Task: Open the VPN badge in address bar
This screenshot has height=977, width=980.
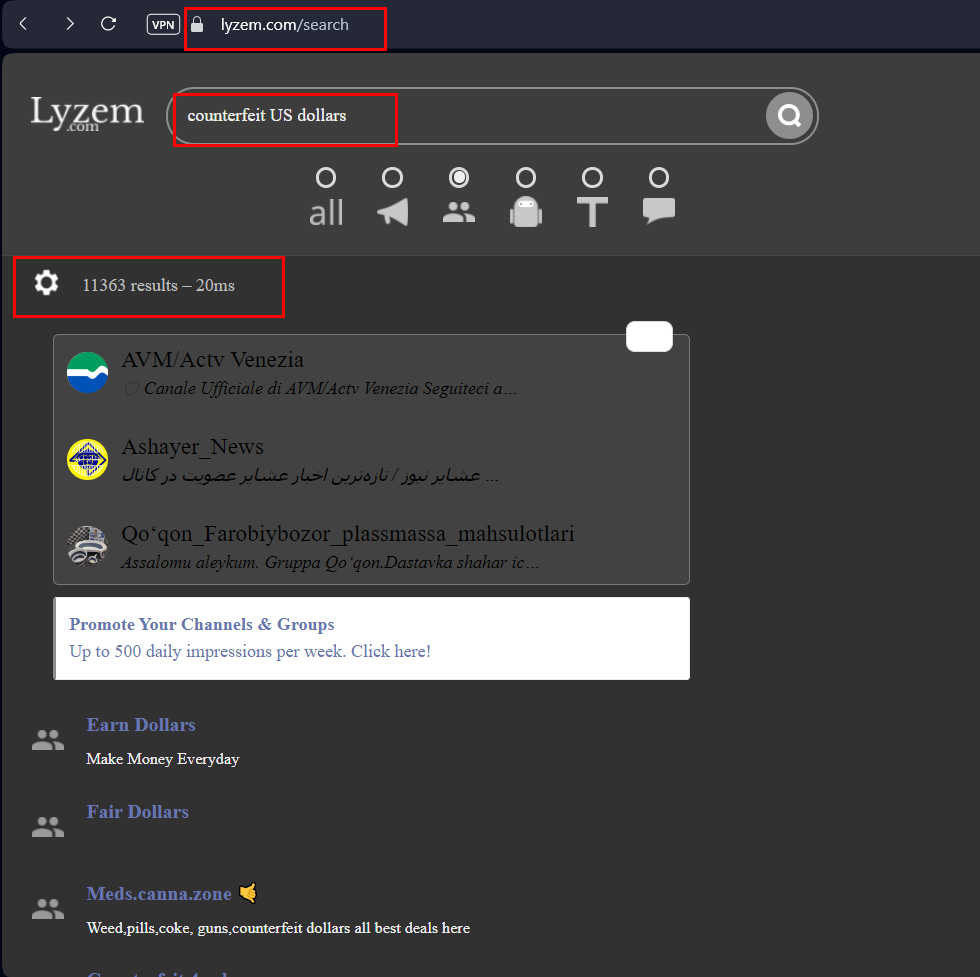Action: pyautogui.click(x=163, y=24)
